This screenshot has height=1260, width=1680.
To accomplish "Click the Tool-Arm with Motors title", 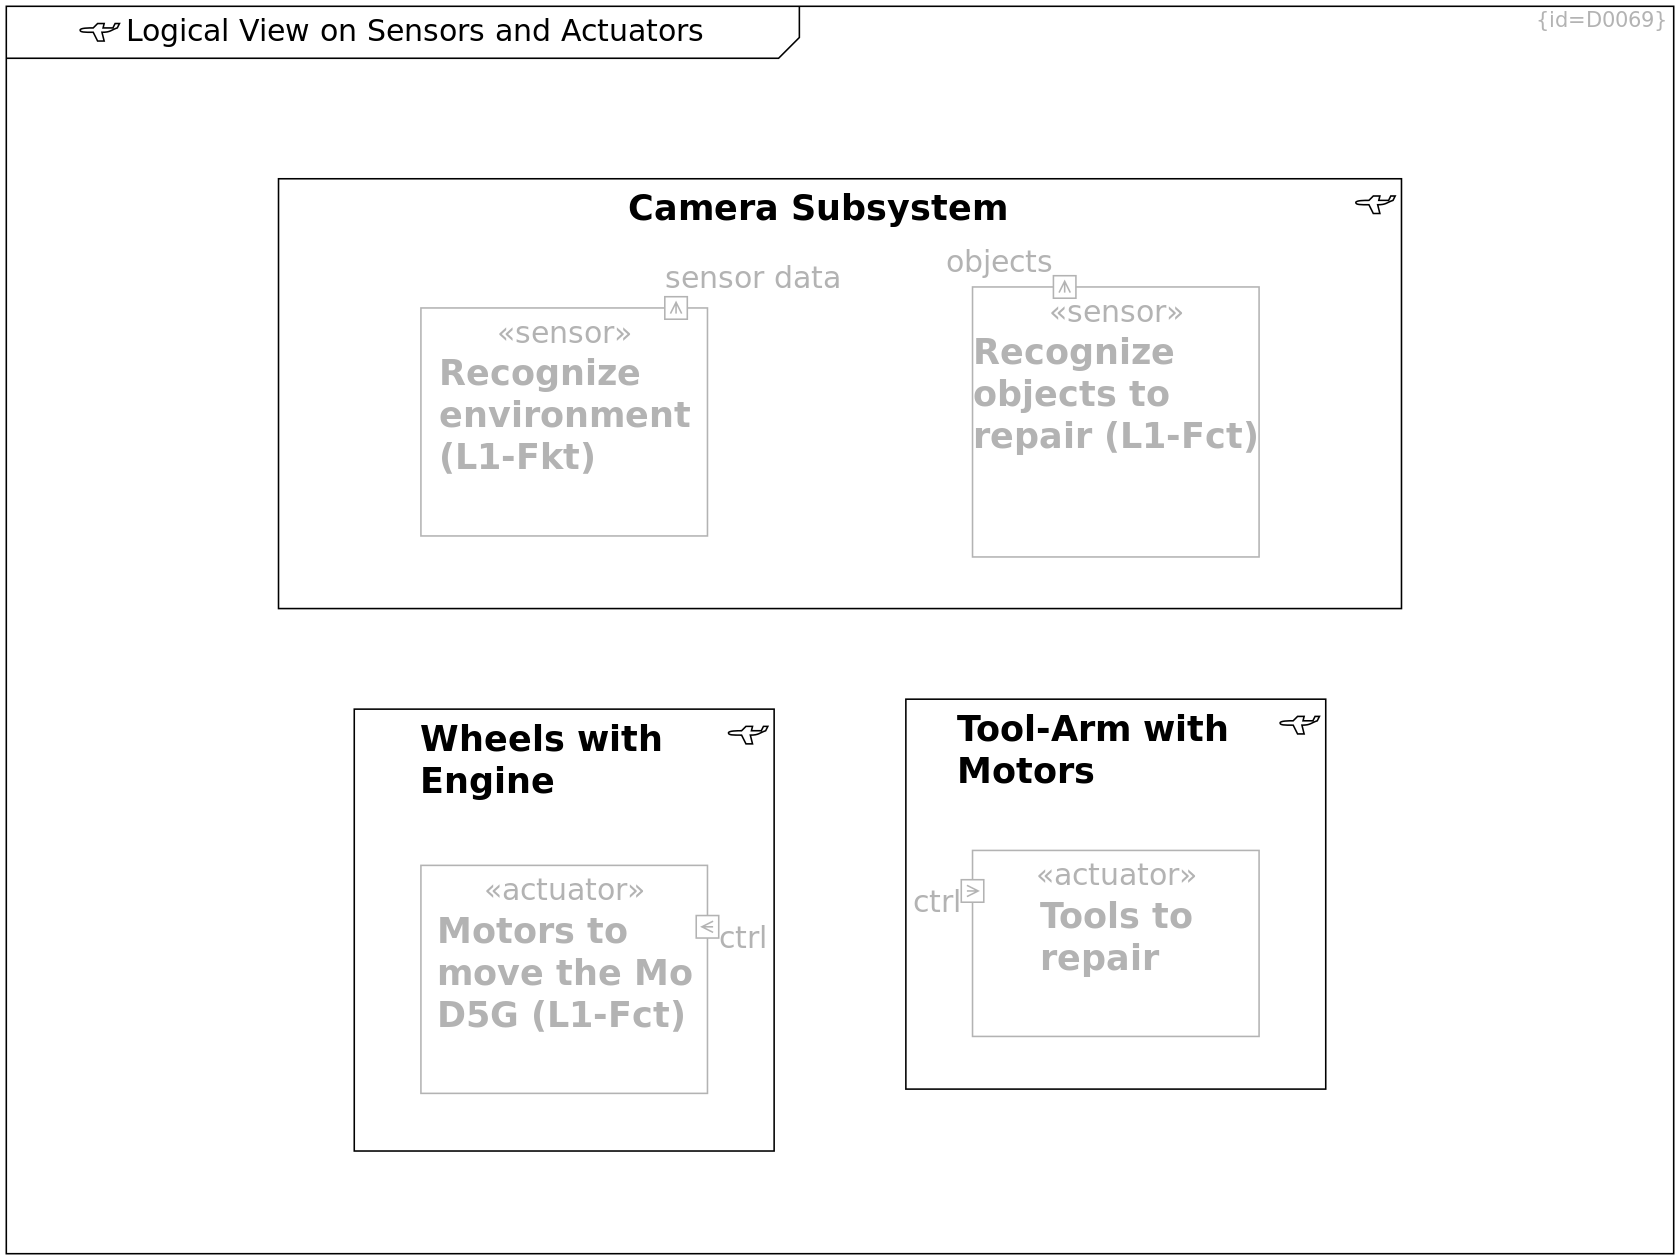I will pyautogui.click(x=1092, y=750).
